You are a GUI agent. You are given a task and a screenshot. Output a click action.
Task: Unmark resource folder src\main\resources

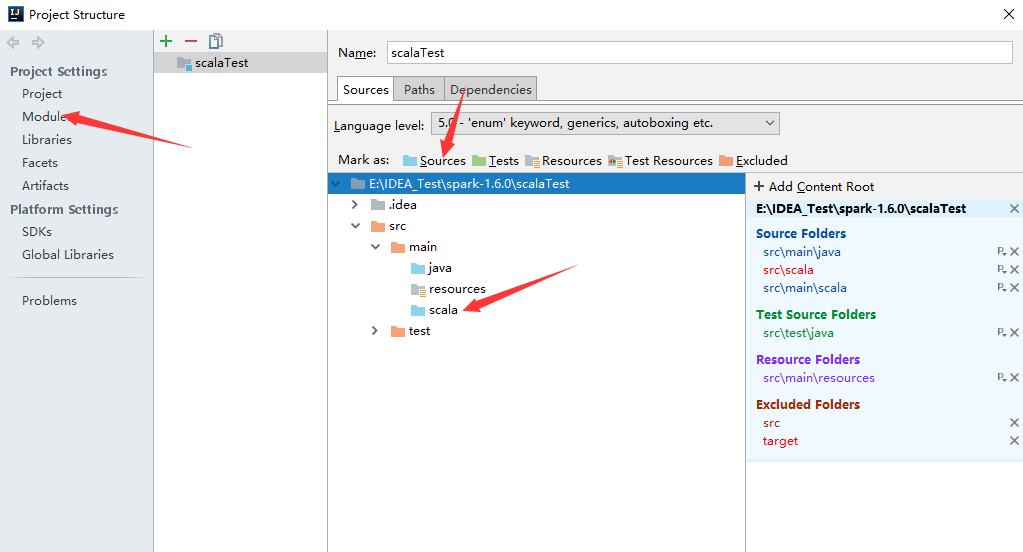click(1015, 377)
